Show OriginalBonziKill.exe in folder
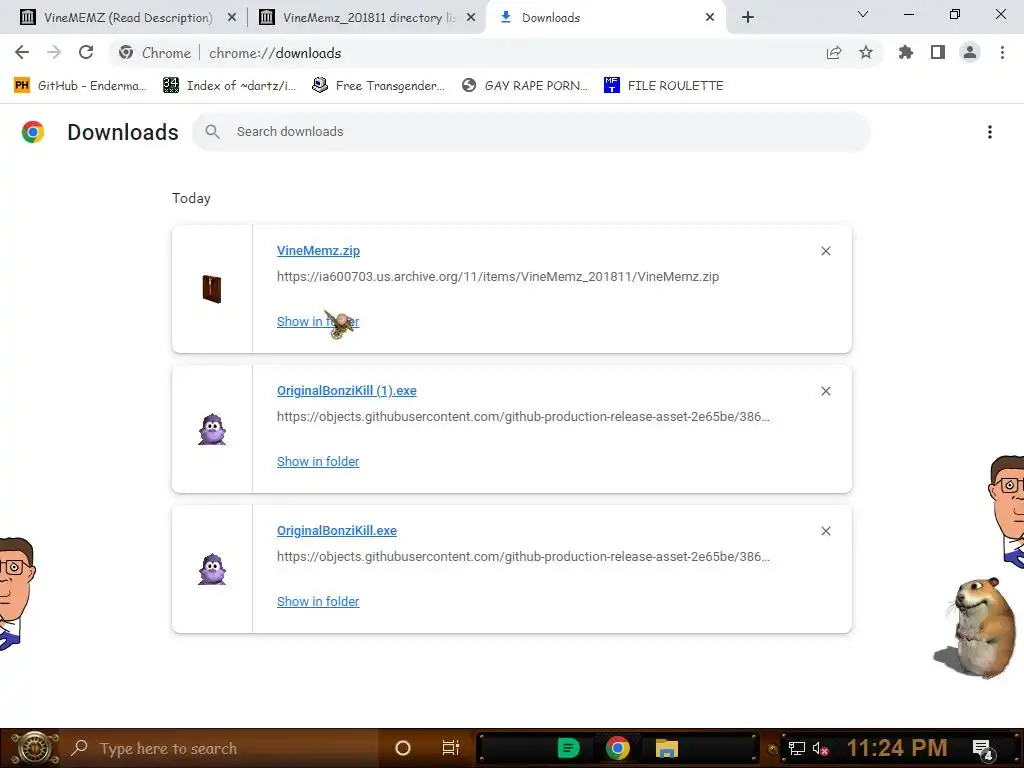This screenshot has width=1024, height=768. (x=318, y=601)
